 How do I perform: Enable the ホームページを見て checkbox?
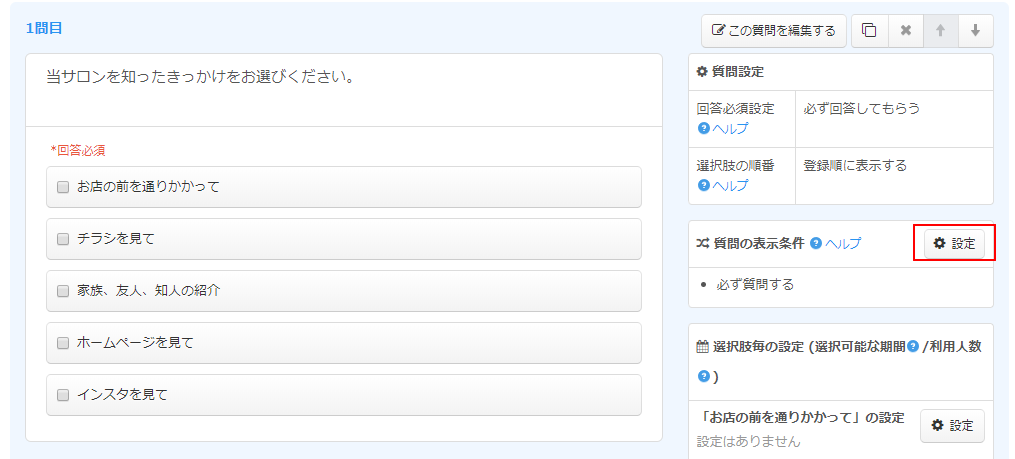(63, 343)
